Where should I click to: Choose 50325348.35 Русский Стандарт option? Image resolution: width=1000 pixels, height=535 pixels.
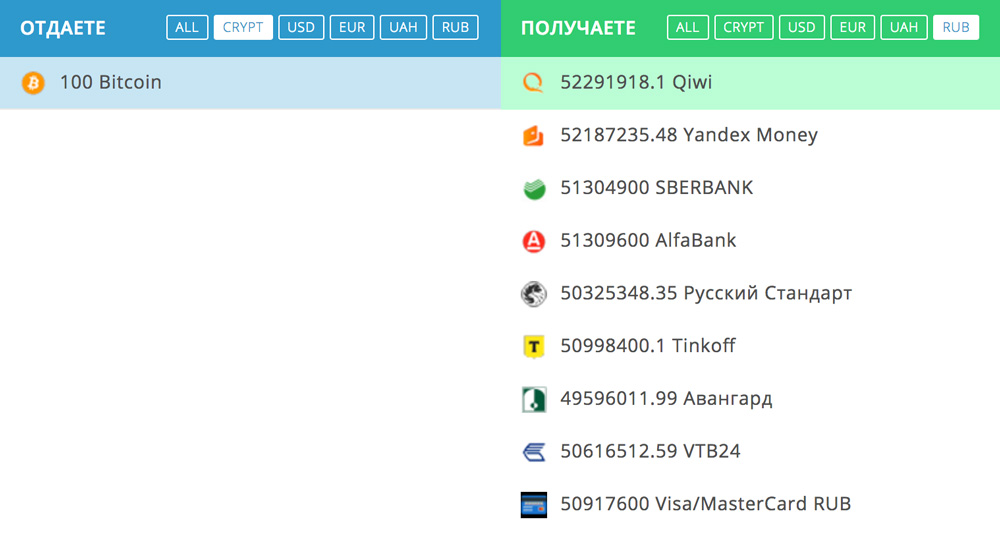tap(750, 293)
